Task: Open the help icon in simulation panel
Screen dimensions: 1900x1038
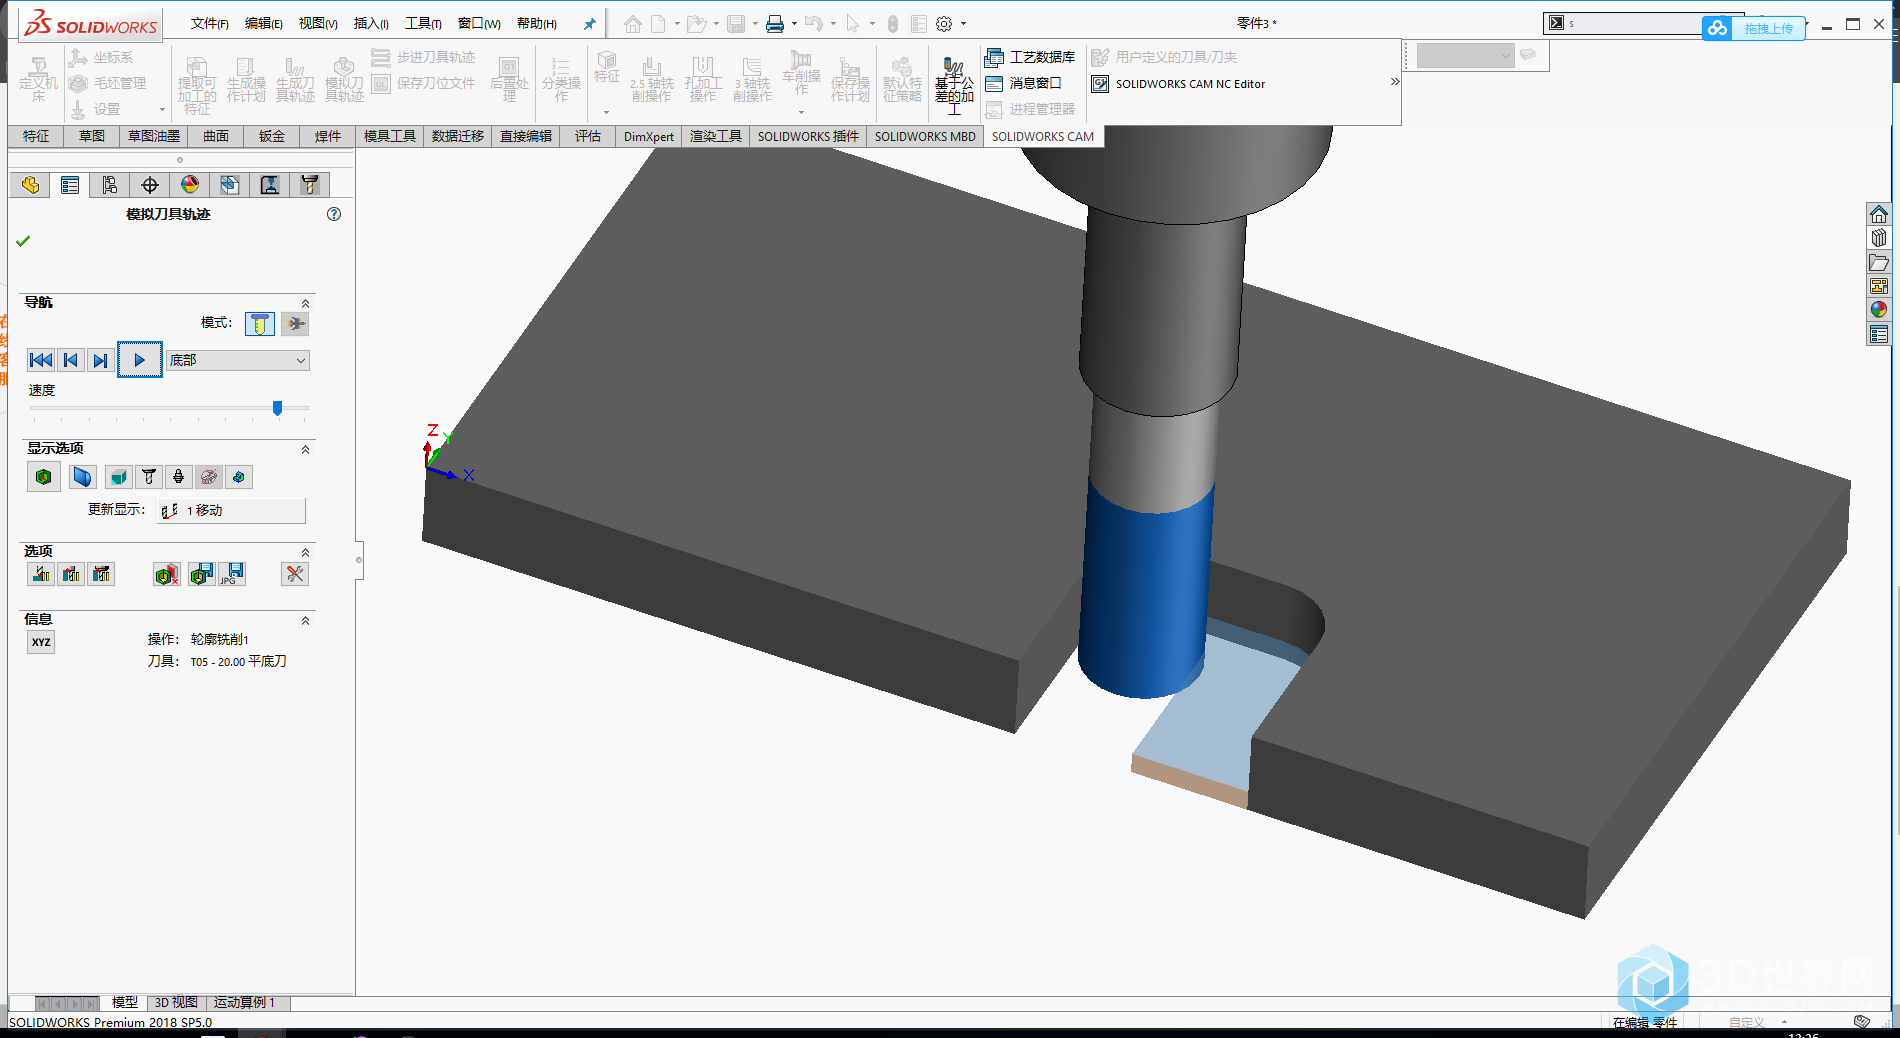Action: 334,214
